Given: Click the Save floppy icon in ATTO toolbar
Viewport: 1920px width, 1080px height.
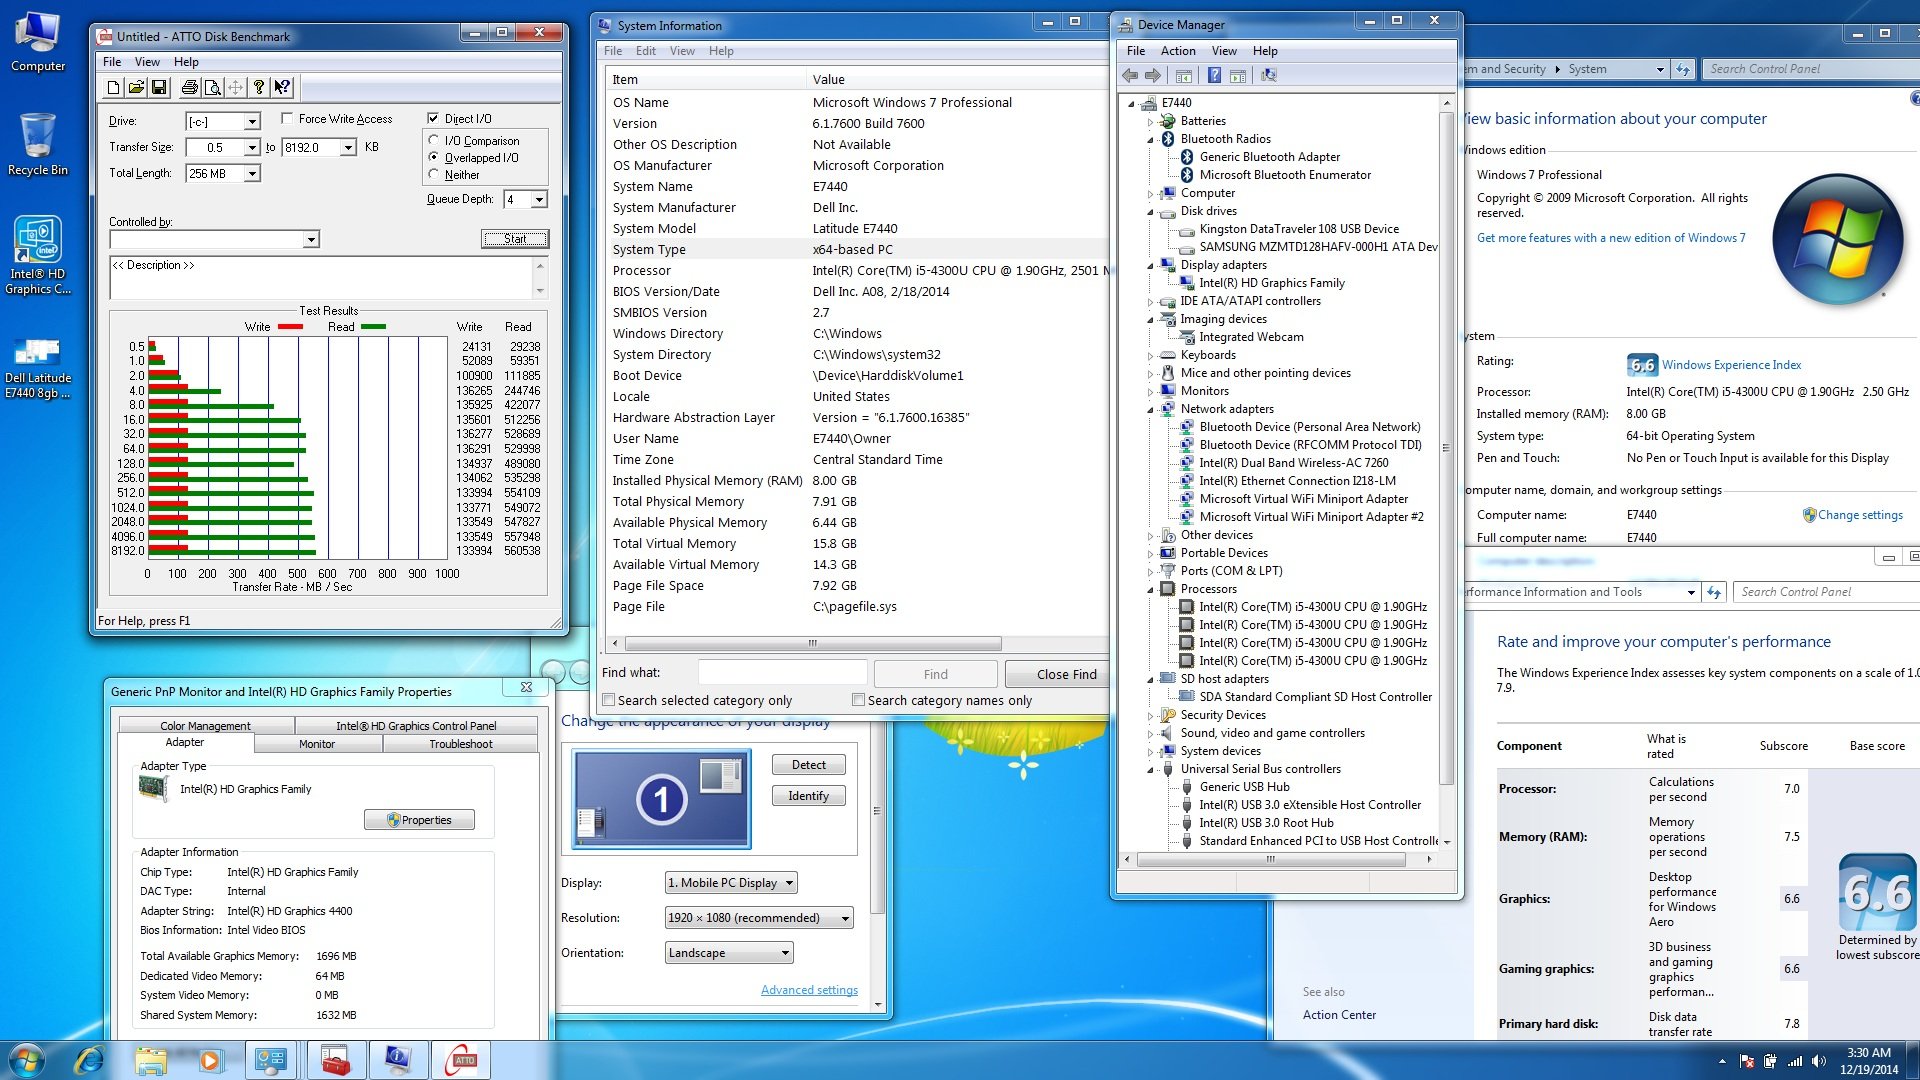Looking at the screenshot, I should pos(159,88).
